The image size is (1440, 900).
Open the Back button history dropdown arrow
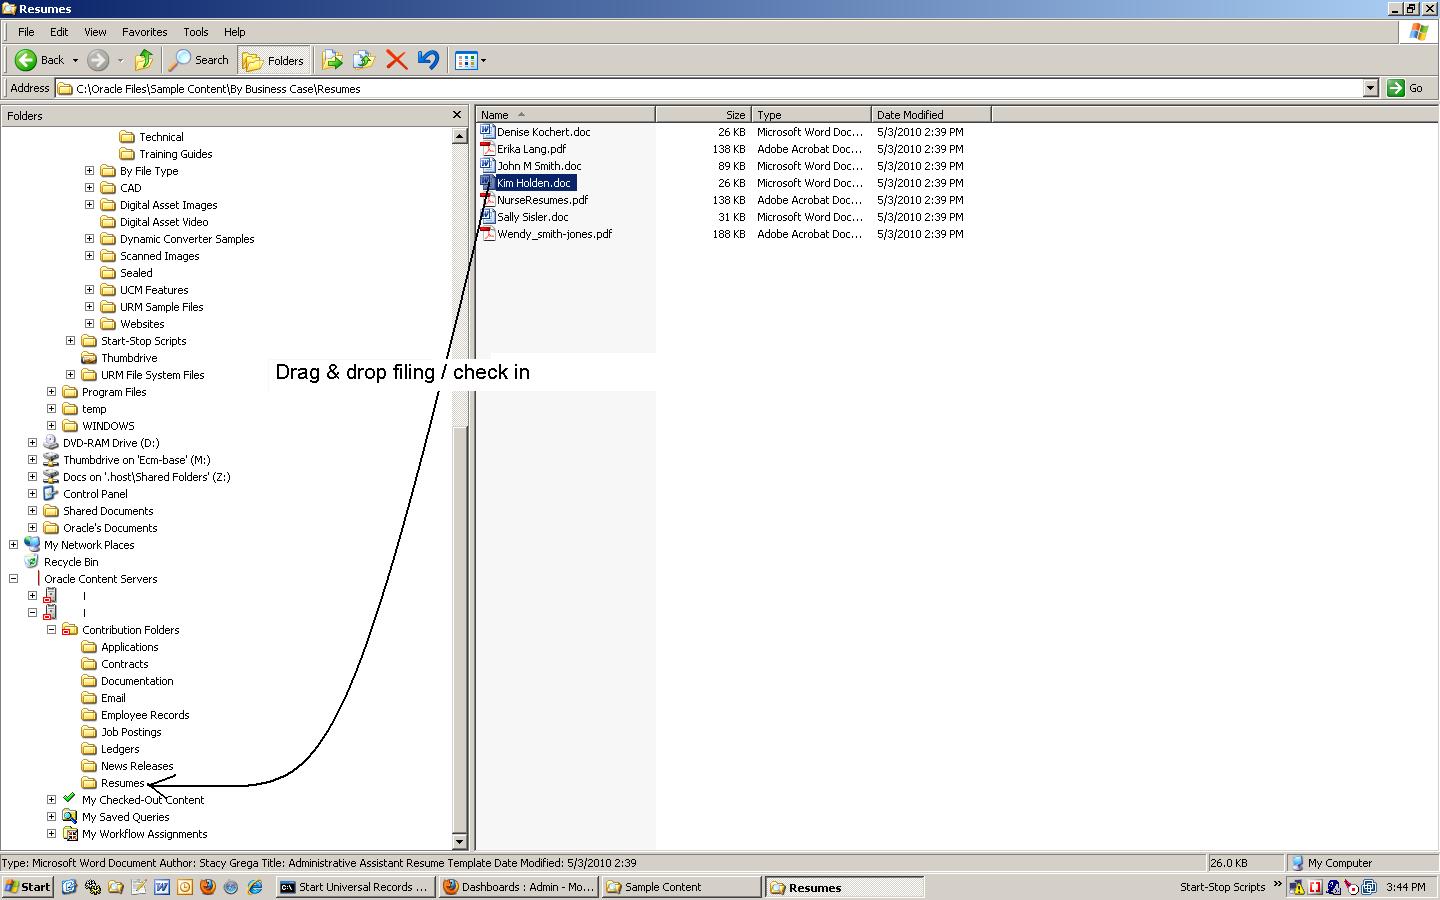[x=75, y=60]
